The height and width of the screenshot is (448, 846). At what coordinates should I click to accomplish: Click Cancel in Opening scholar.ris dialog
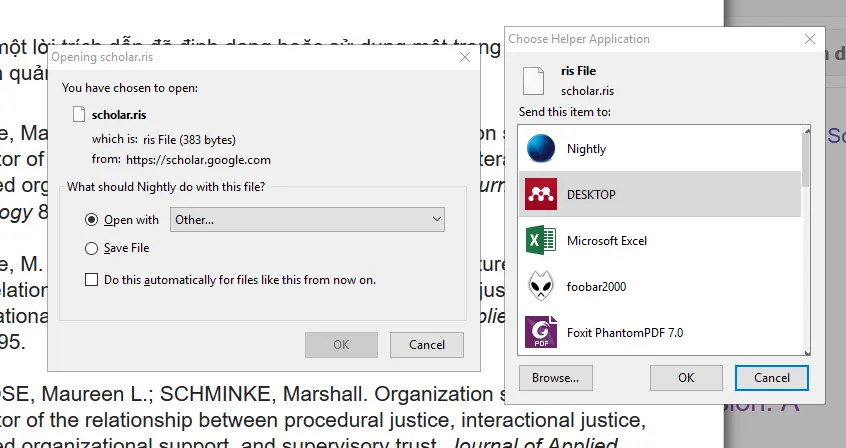click(427, 345)
